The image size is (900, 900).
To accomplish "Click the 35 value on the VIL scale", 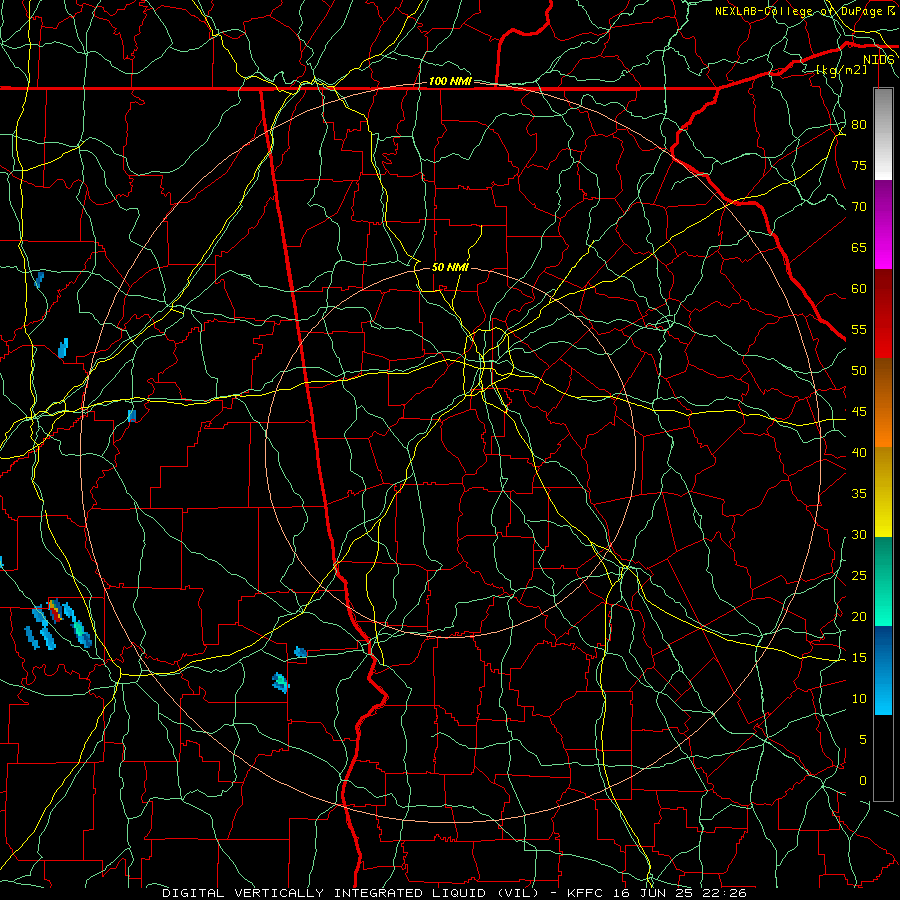I will pyautogui.click(x=859, y=494).
